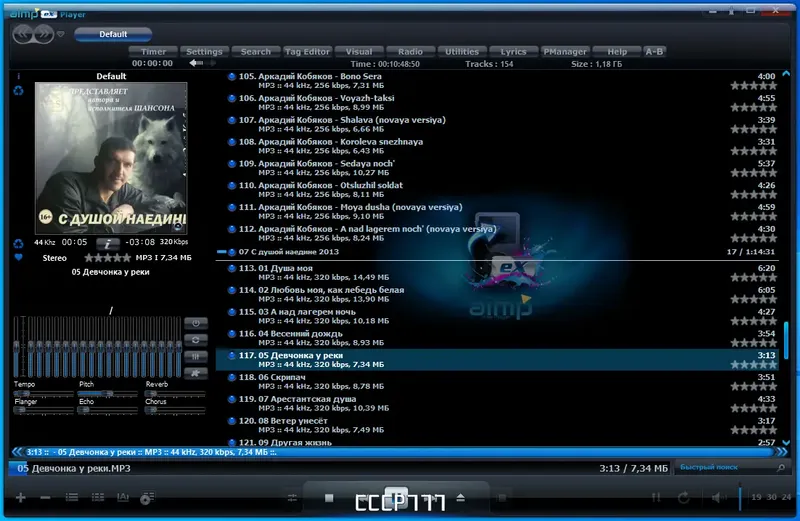Click the small info 'i' icon above recycle icon
800x521 pixels.
pyautogui.click(x=18, y=76)
